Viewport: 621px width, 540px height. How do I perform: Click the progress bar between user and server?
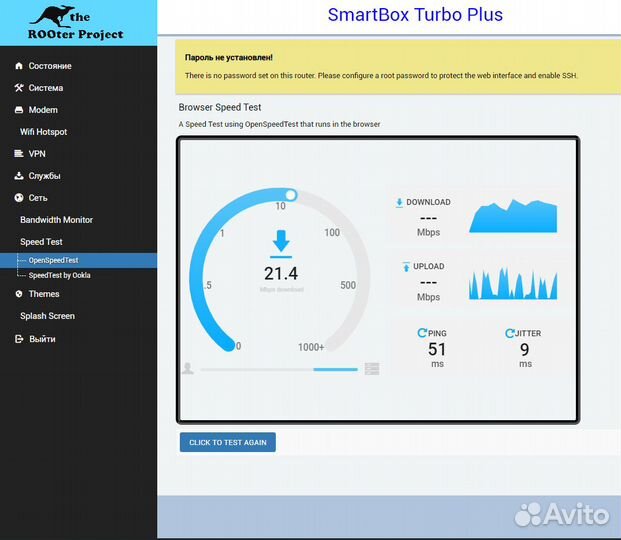click(279, 369)
